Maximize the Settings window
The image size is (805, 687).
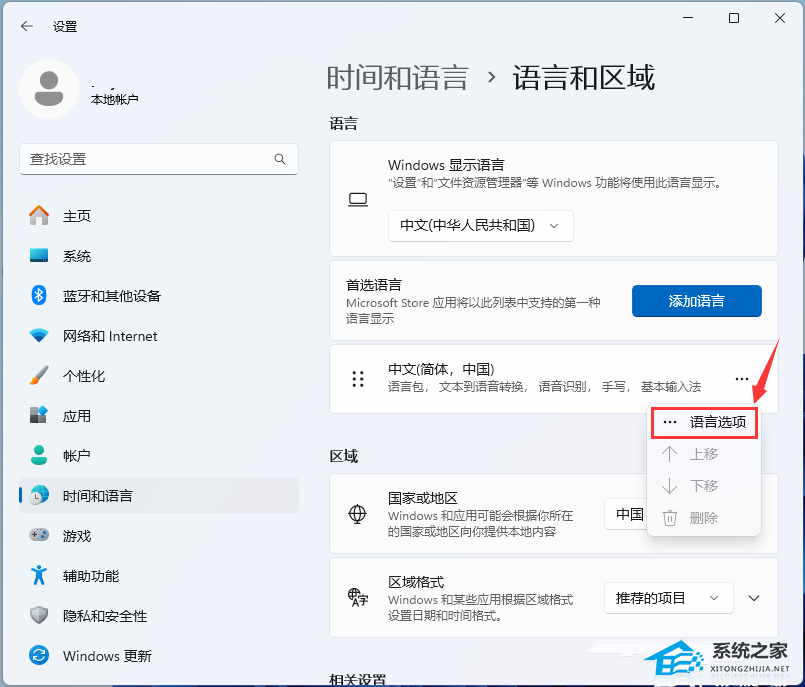point(734,18)
